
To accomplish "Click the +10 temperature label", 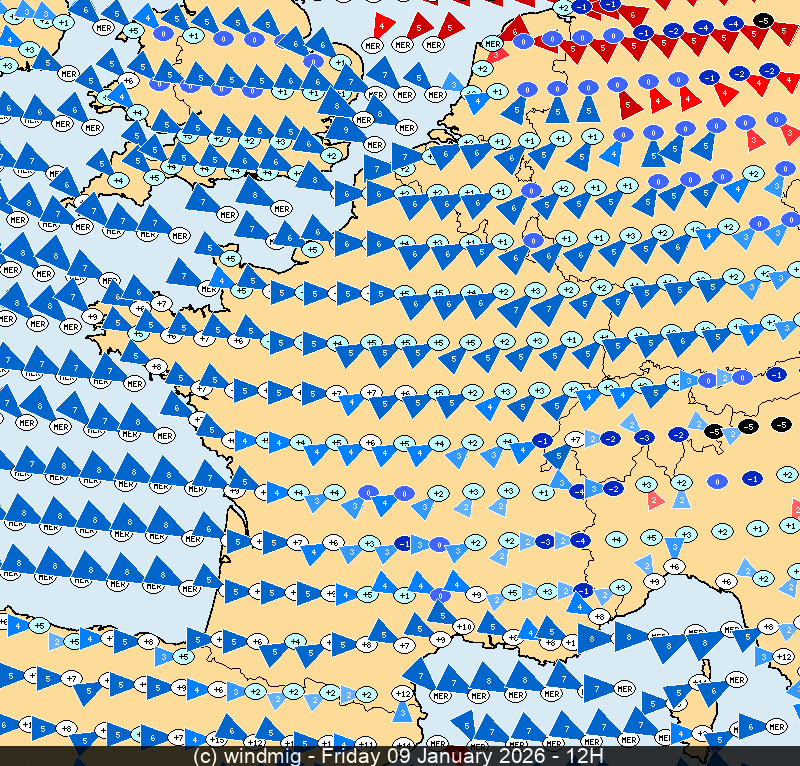I will [463, 626].
